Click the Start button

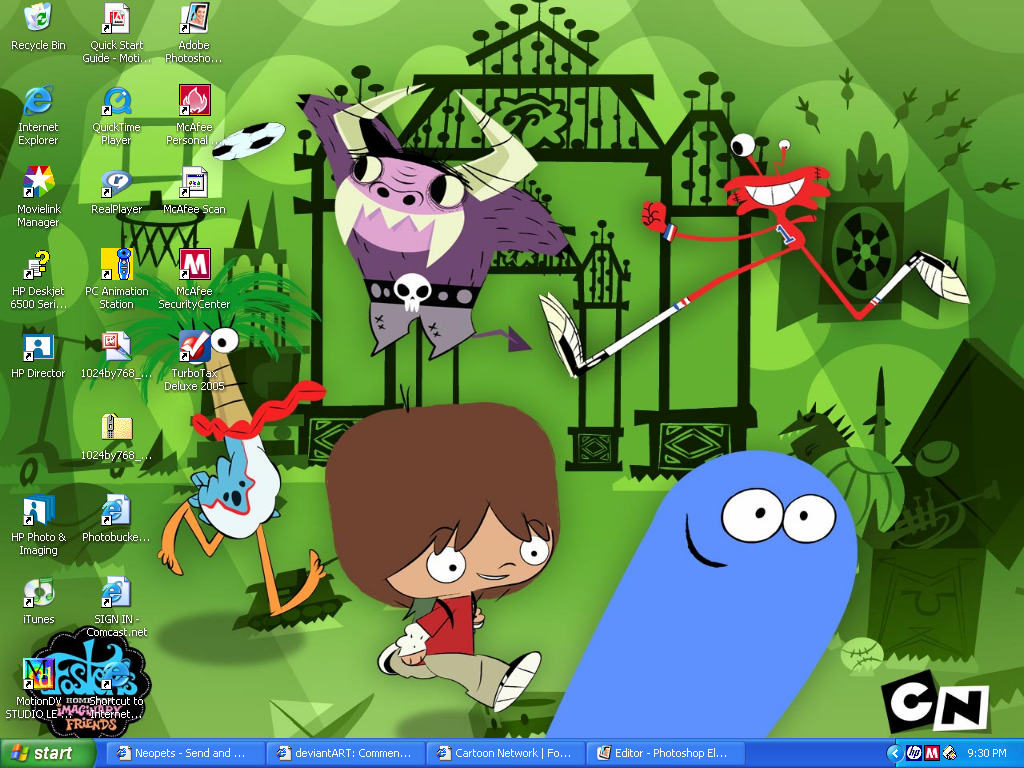click(x=47, y=753)
